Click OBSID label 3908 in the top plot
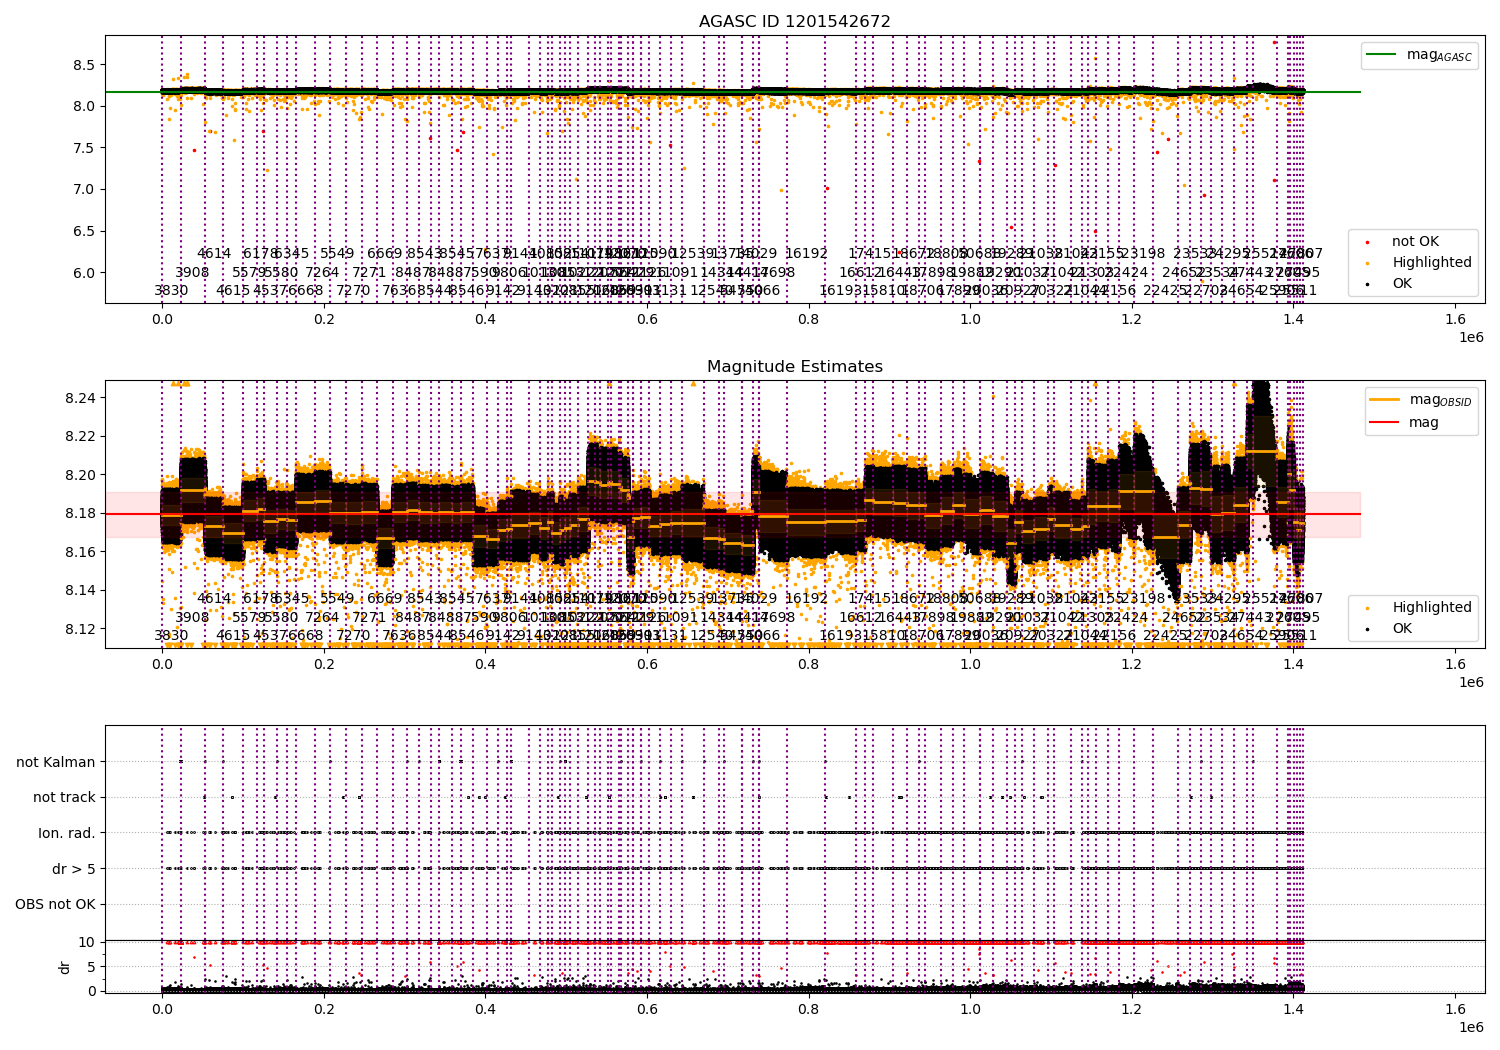The height and width of the screenshot is (1050, 1500). (x=192, y=273)
